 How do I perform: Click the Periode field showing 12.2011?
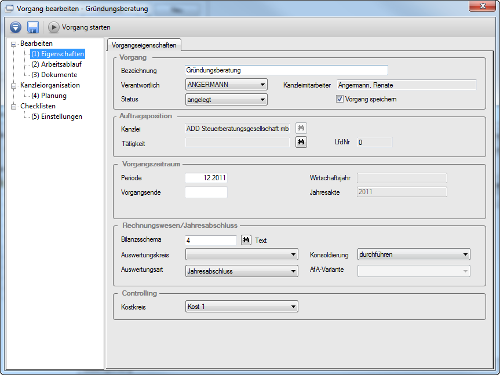(x=206, y=178)
